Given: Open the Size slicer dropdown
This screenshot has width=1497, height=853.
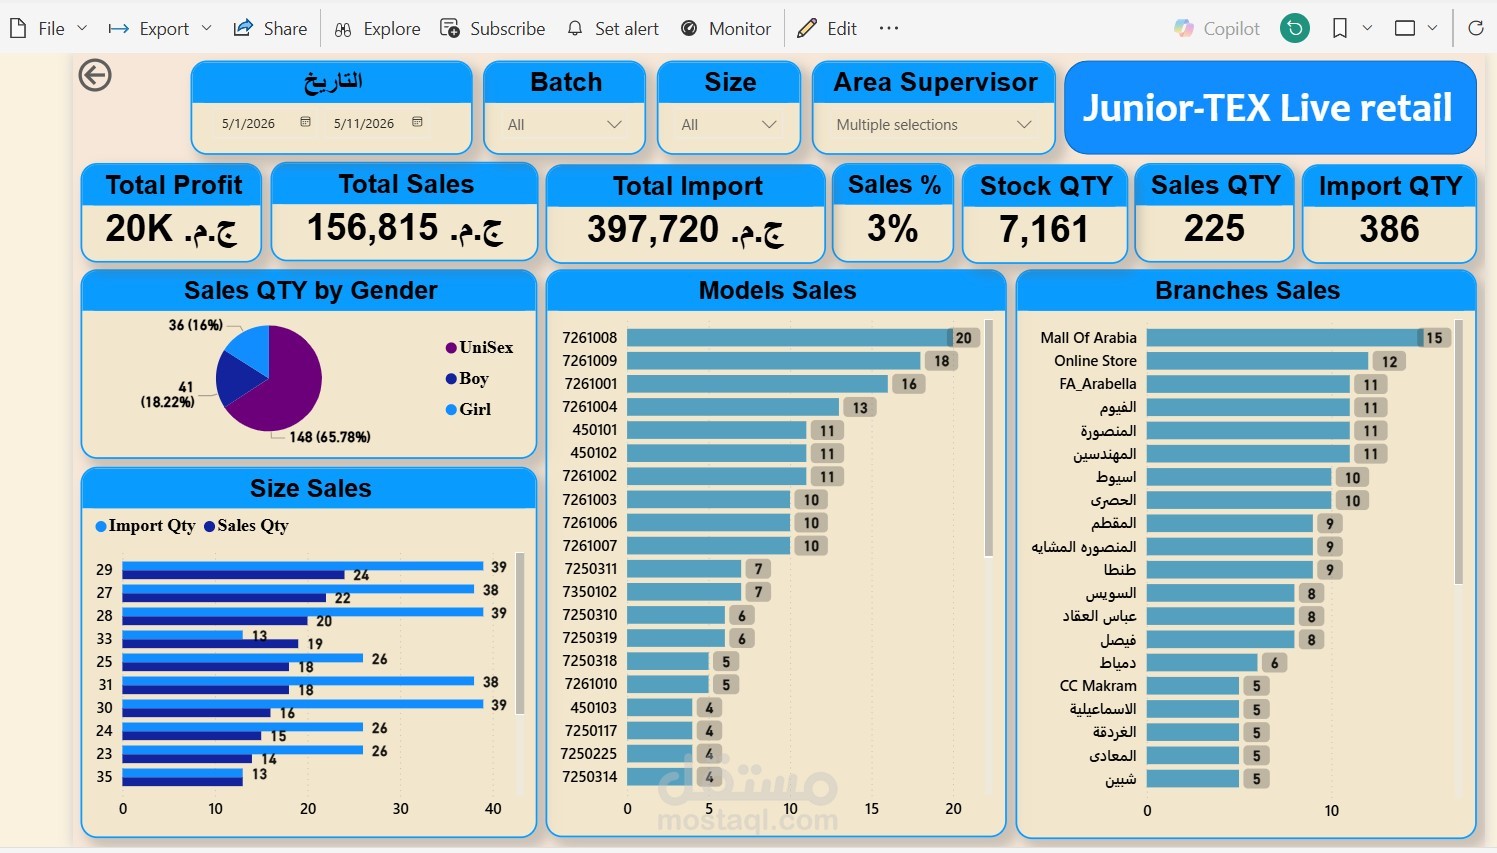Looking at the screenshot, I should [x=729, y=125].
